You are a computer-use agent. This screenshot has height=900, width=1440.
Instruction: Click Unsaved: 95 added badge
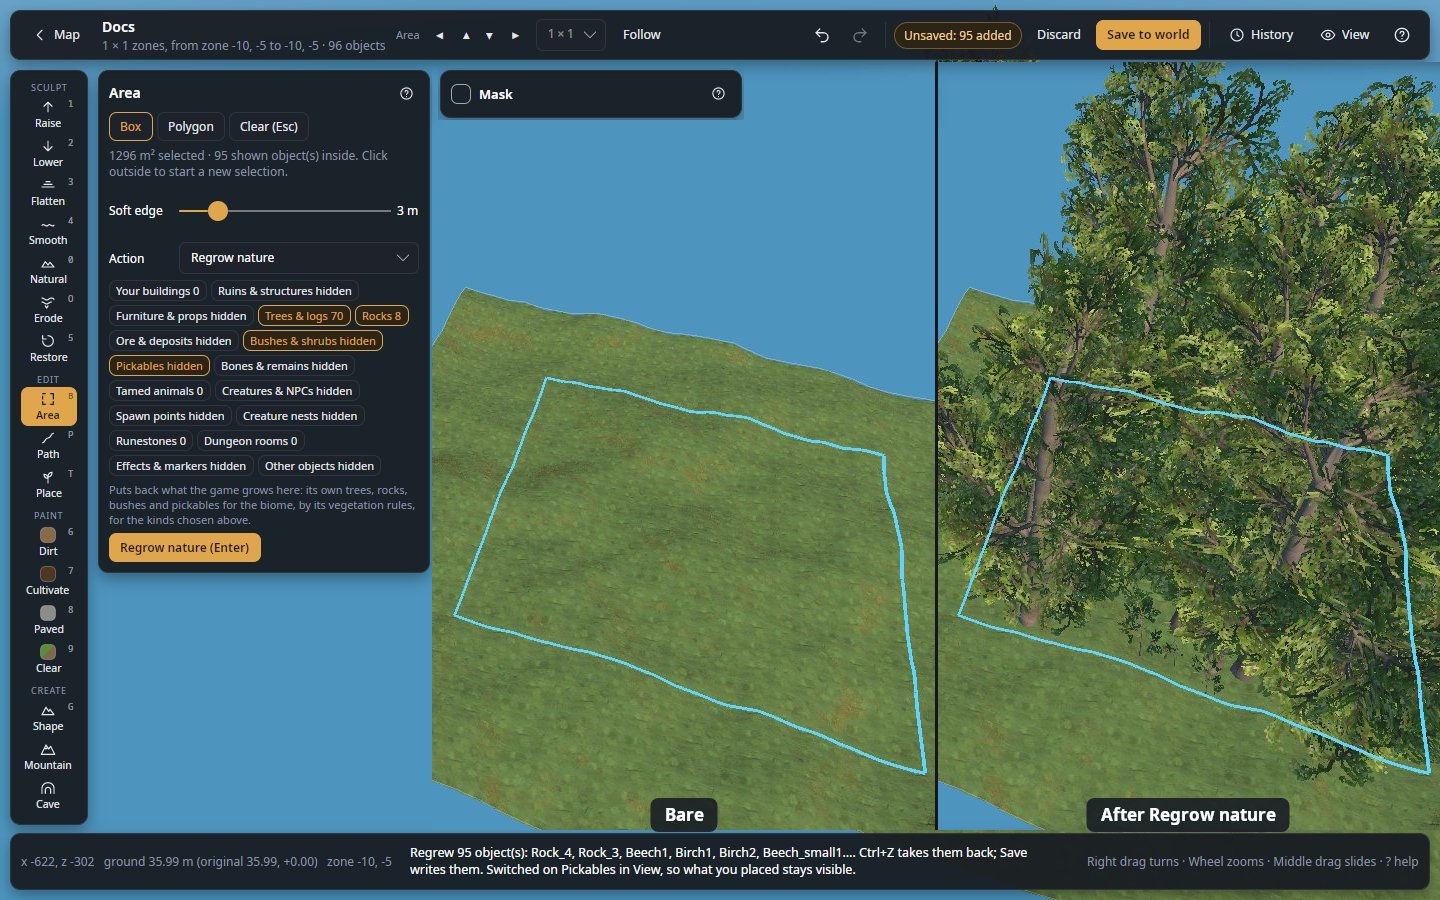tap(957, 35)
